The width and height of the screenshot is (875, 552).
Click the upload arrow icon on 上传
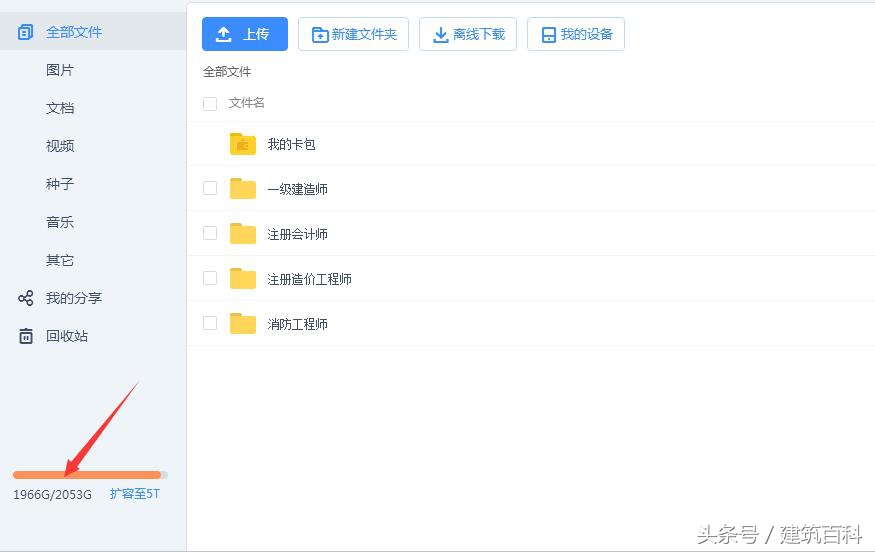coord(223,34)
